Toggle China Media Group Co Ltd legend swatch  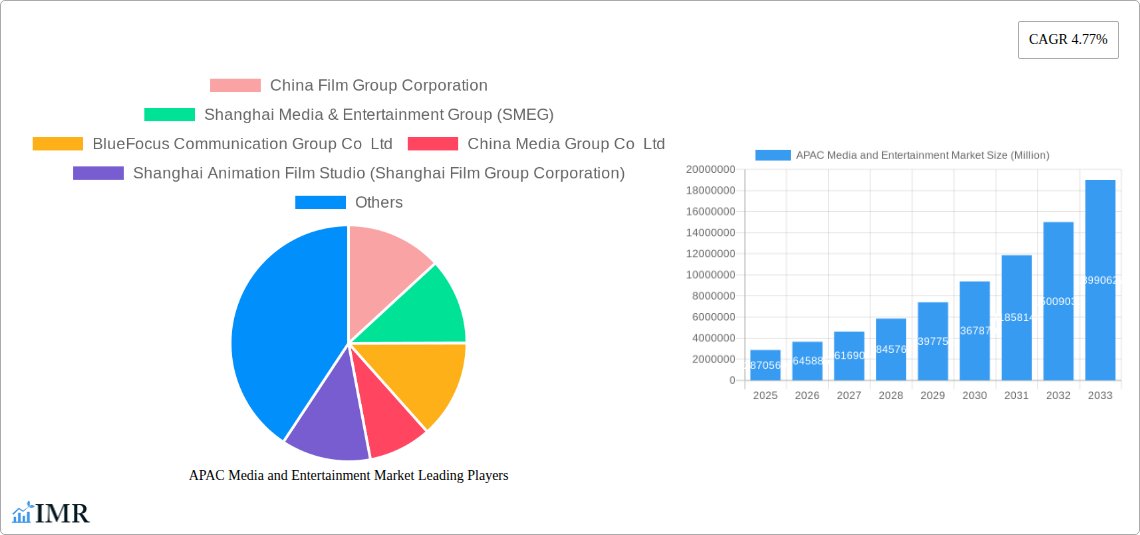(433, 144)
